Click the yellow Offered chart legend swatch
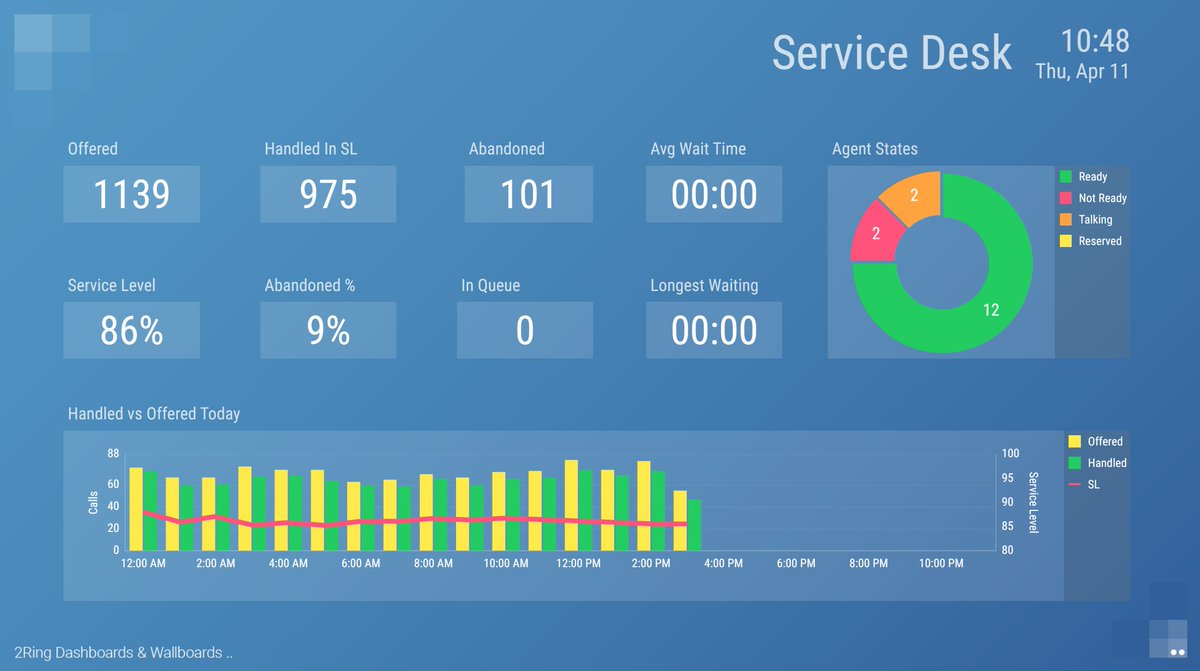The width and height of the screenshot is (1200, 671). pyautogui.click(x=1075, y=441)
